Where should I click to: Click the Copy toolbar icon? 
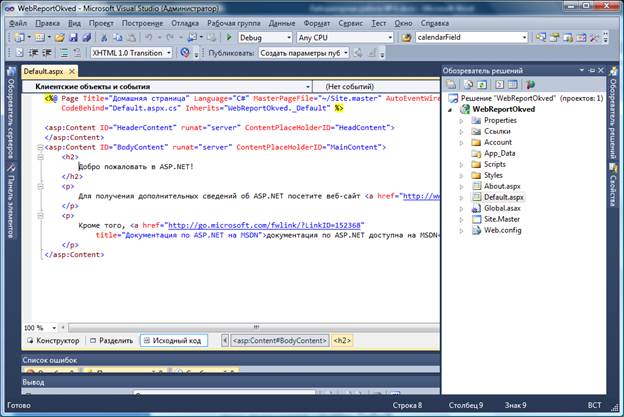tap(117, 38)
